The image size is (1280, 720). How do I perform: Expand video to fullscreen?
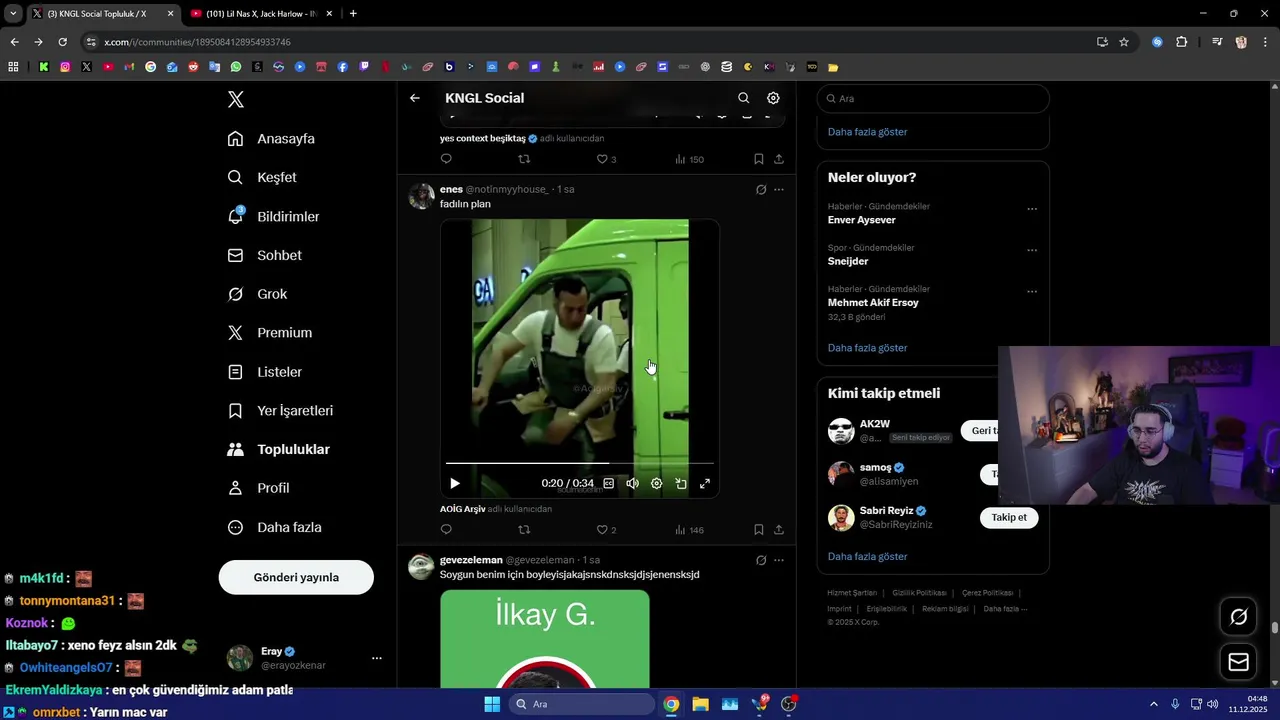click(705, 483)
